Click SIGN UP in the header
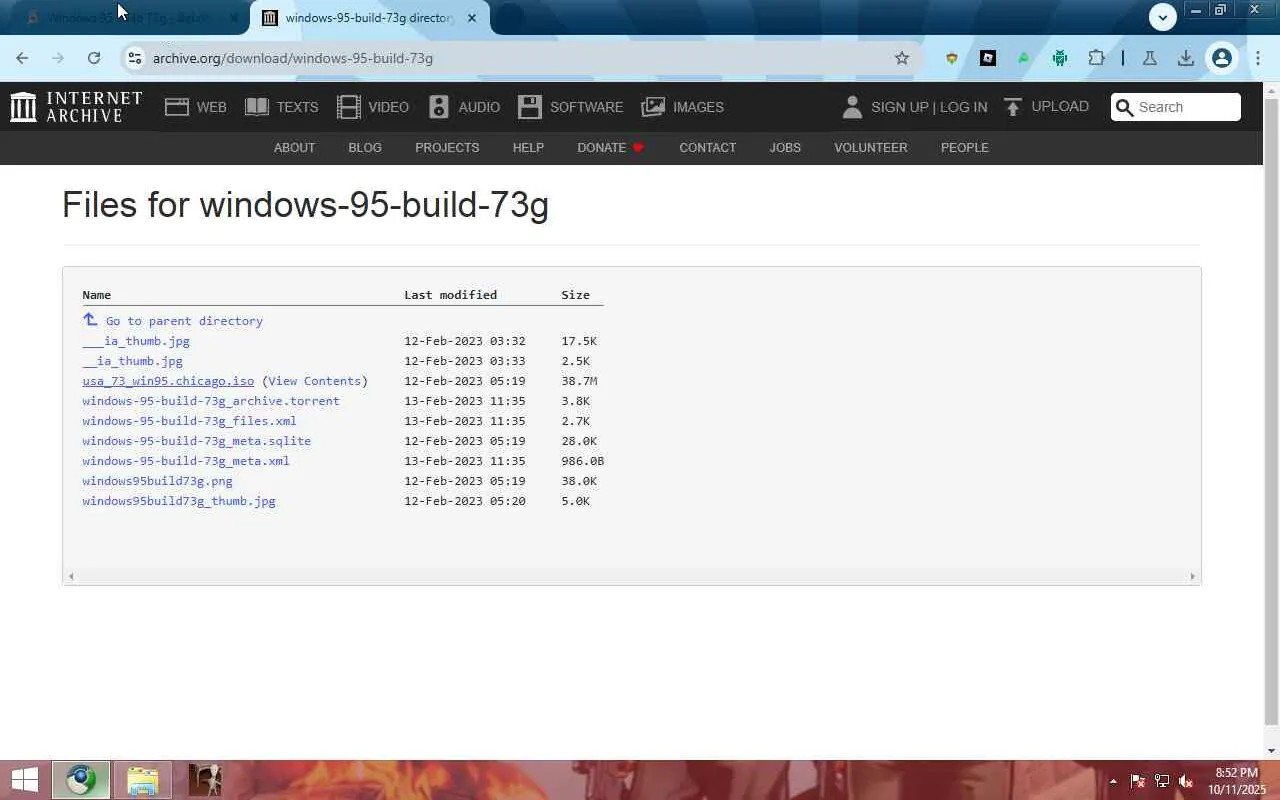This screenshot has width=1280, height=800. [900, 107]
